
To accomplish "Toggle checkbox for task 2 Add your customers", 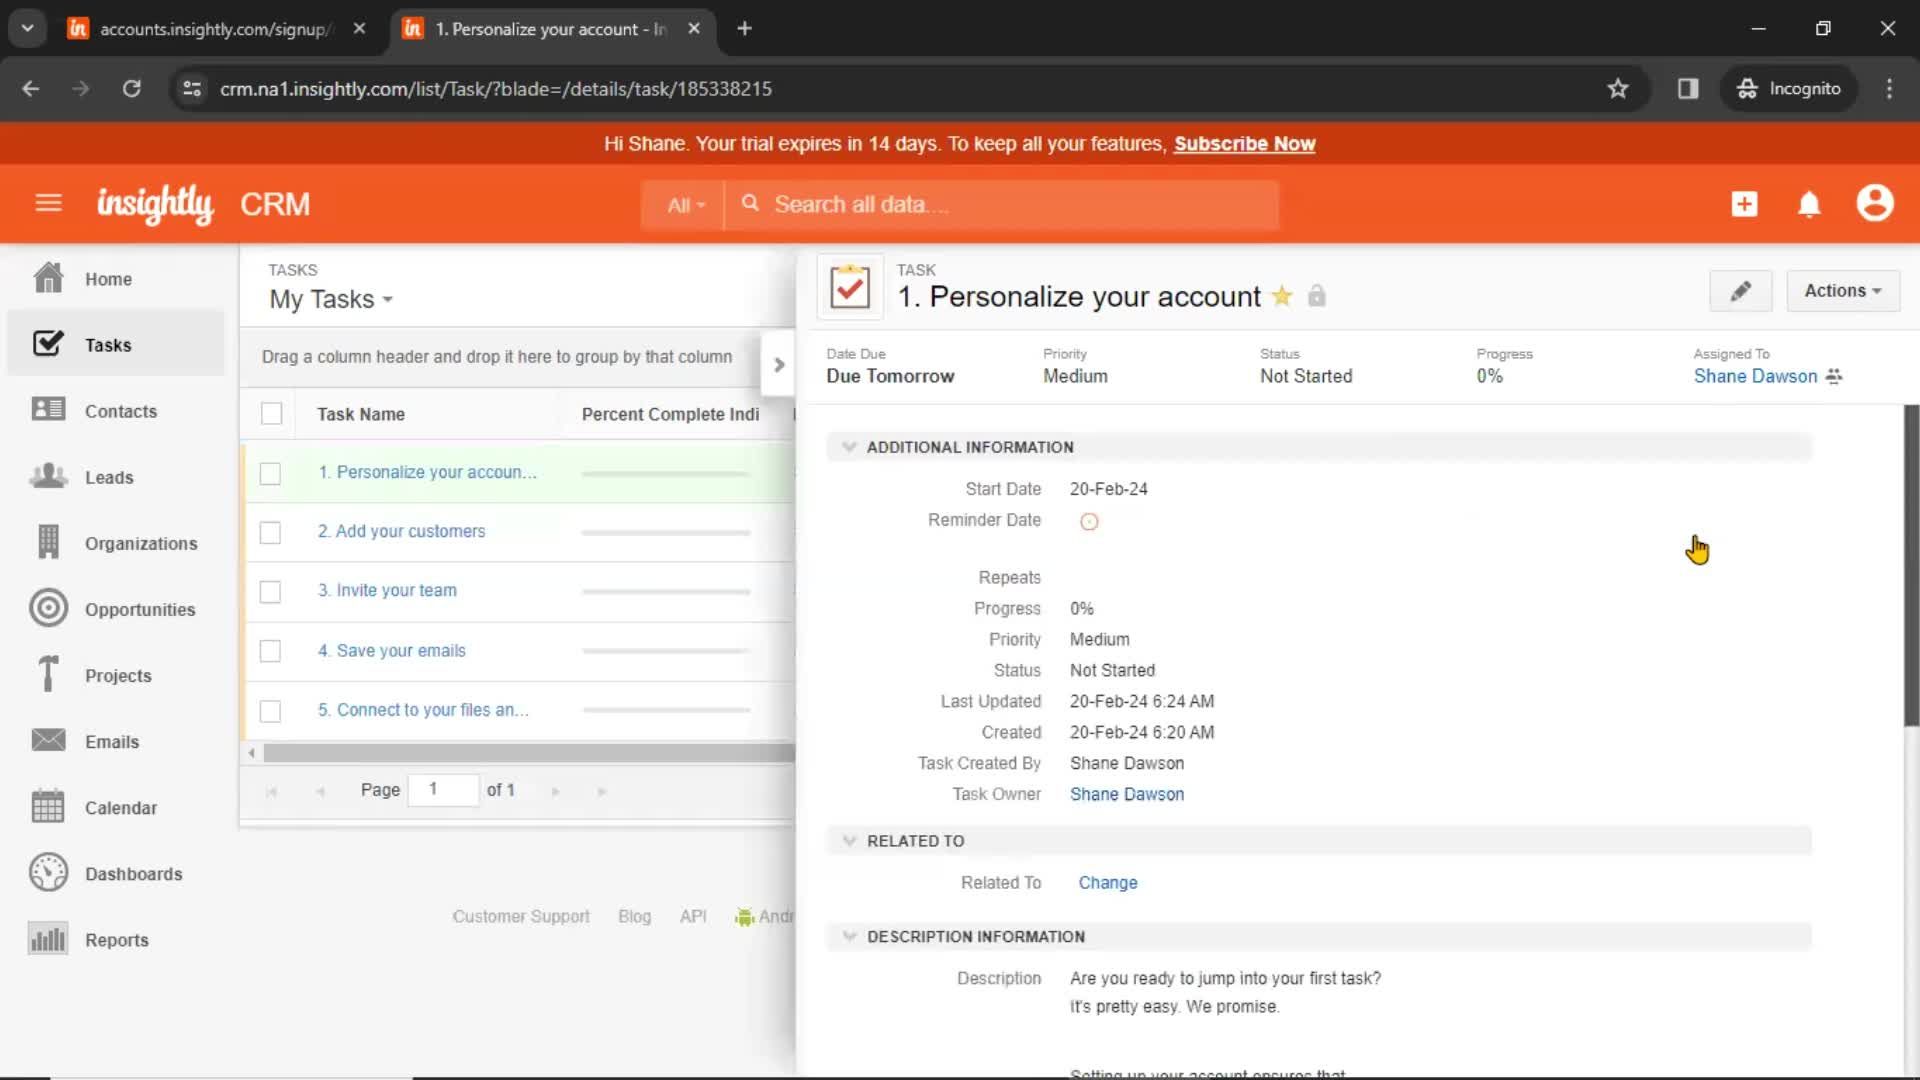I will click(x=272, y=531).
